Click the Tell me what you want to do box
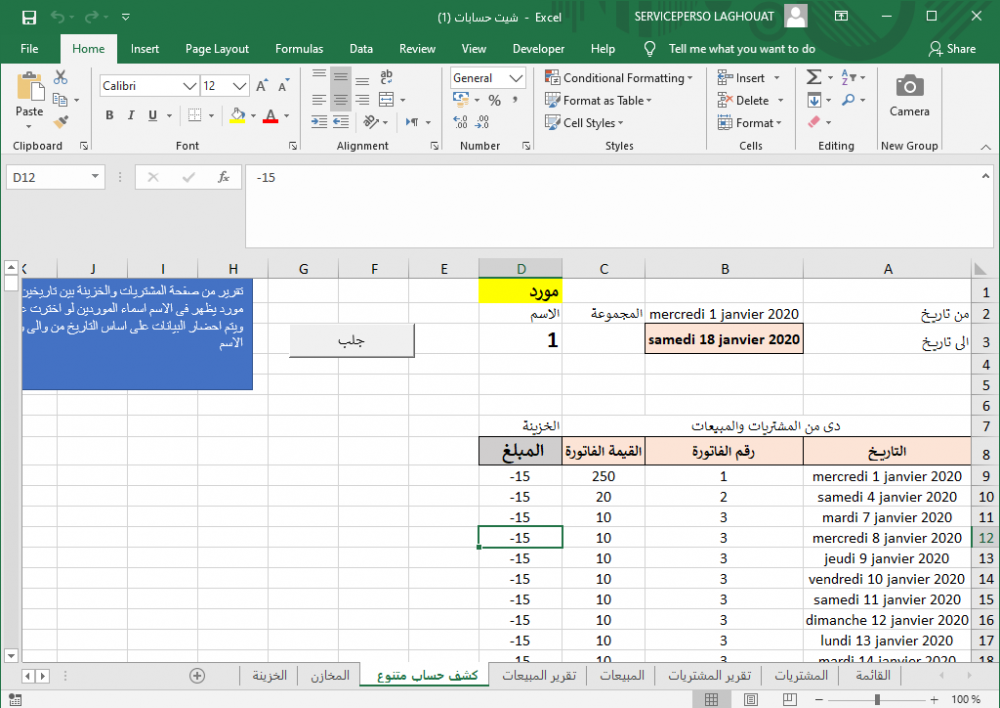Image resolution: width=1000 pixels, height=708 pixels. [x=742, y=49]
